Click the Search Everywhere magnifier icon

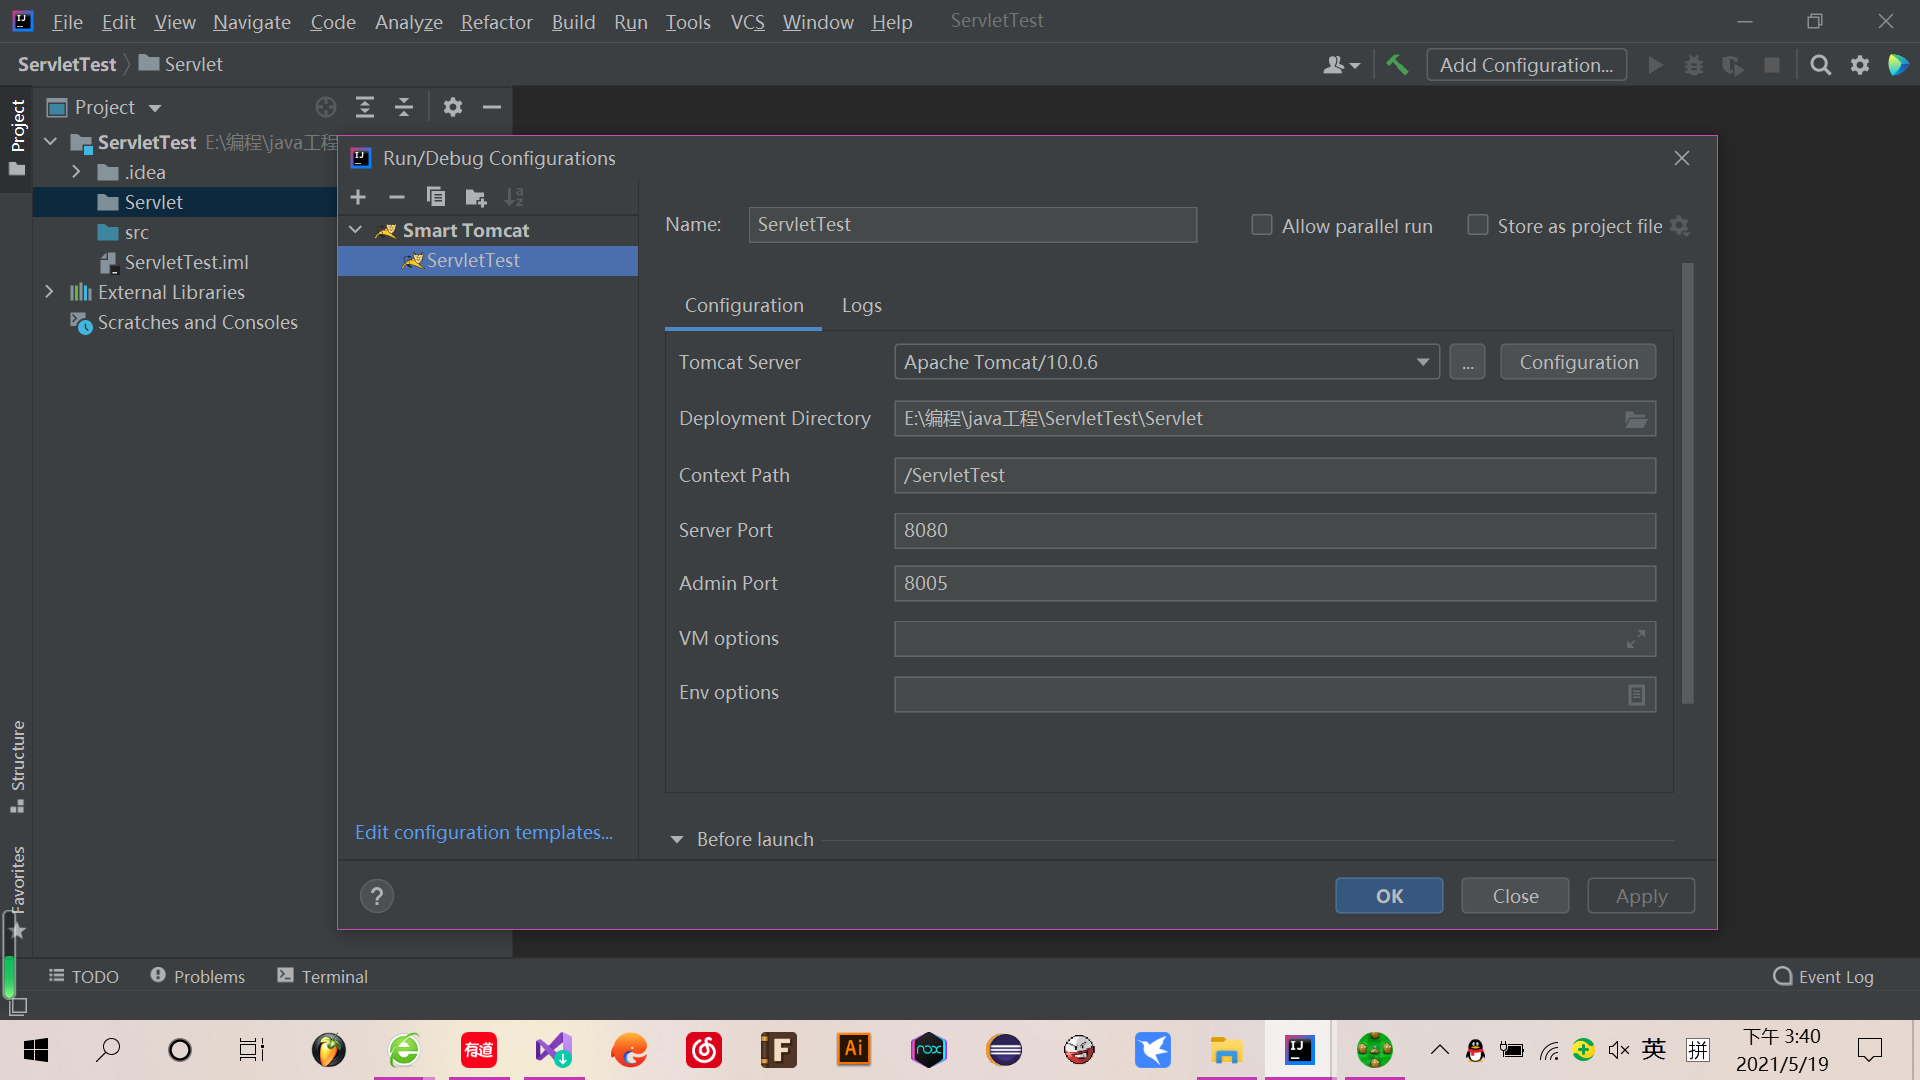pyautogui.click(x=1820, y=65)
